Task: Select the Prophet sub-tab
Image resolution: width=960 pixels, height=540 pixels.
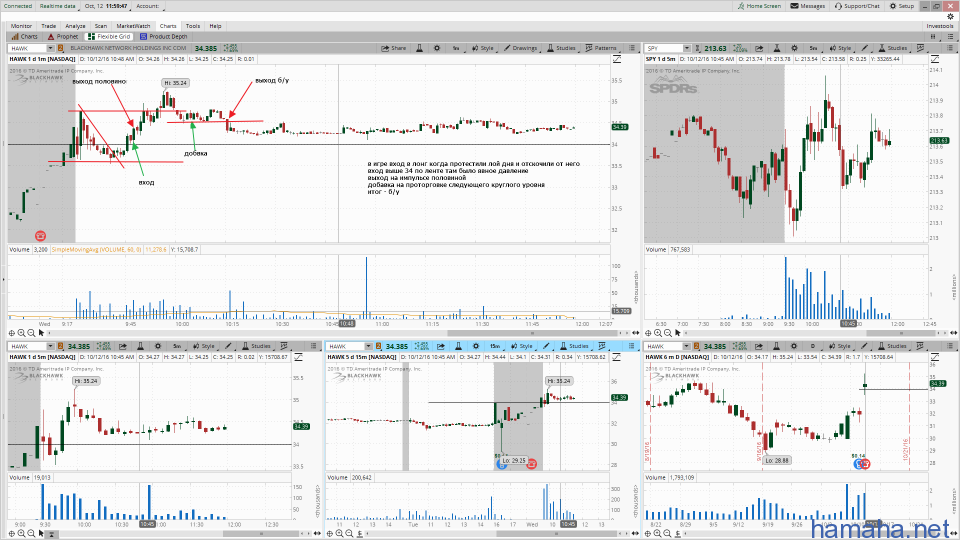Action: pos(63,37)
